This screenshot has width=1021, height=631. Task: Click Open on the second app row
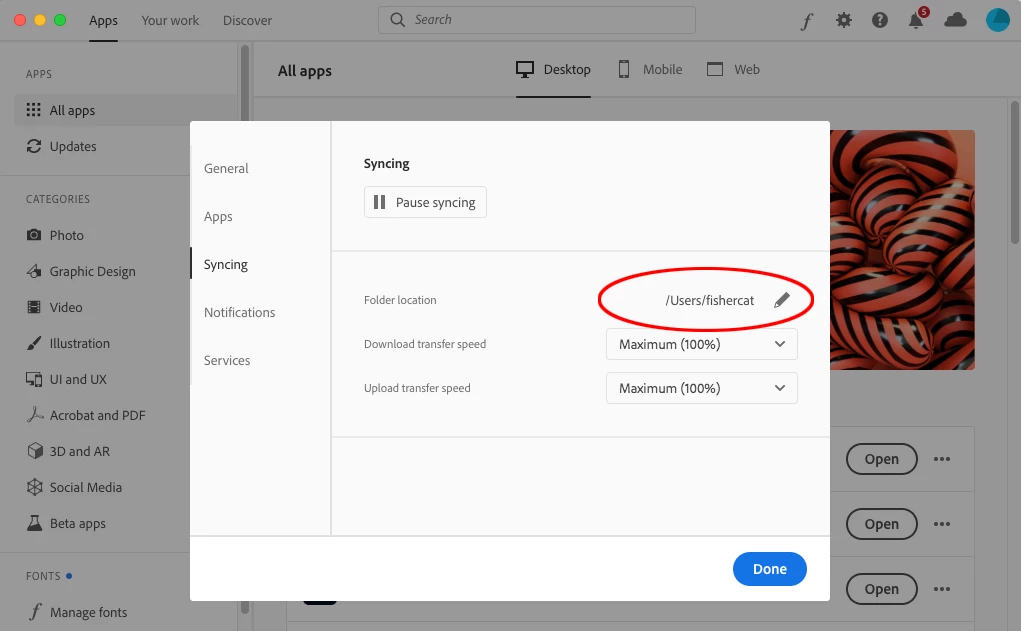pos(882,524)
